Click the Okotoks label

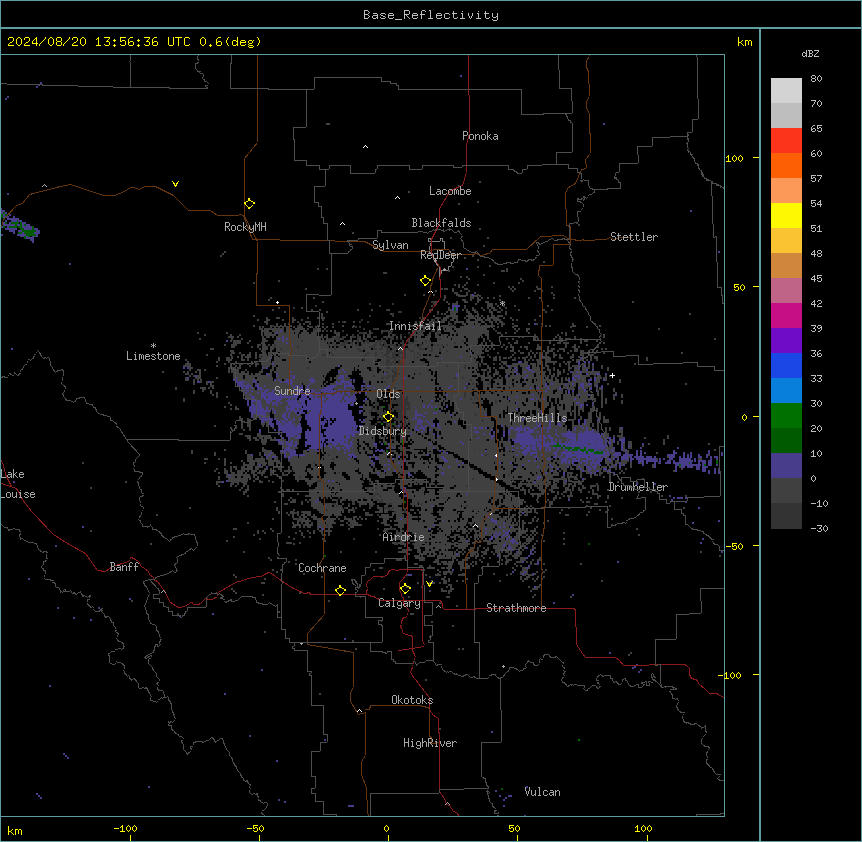tap(412, 700)
